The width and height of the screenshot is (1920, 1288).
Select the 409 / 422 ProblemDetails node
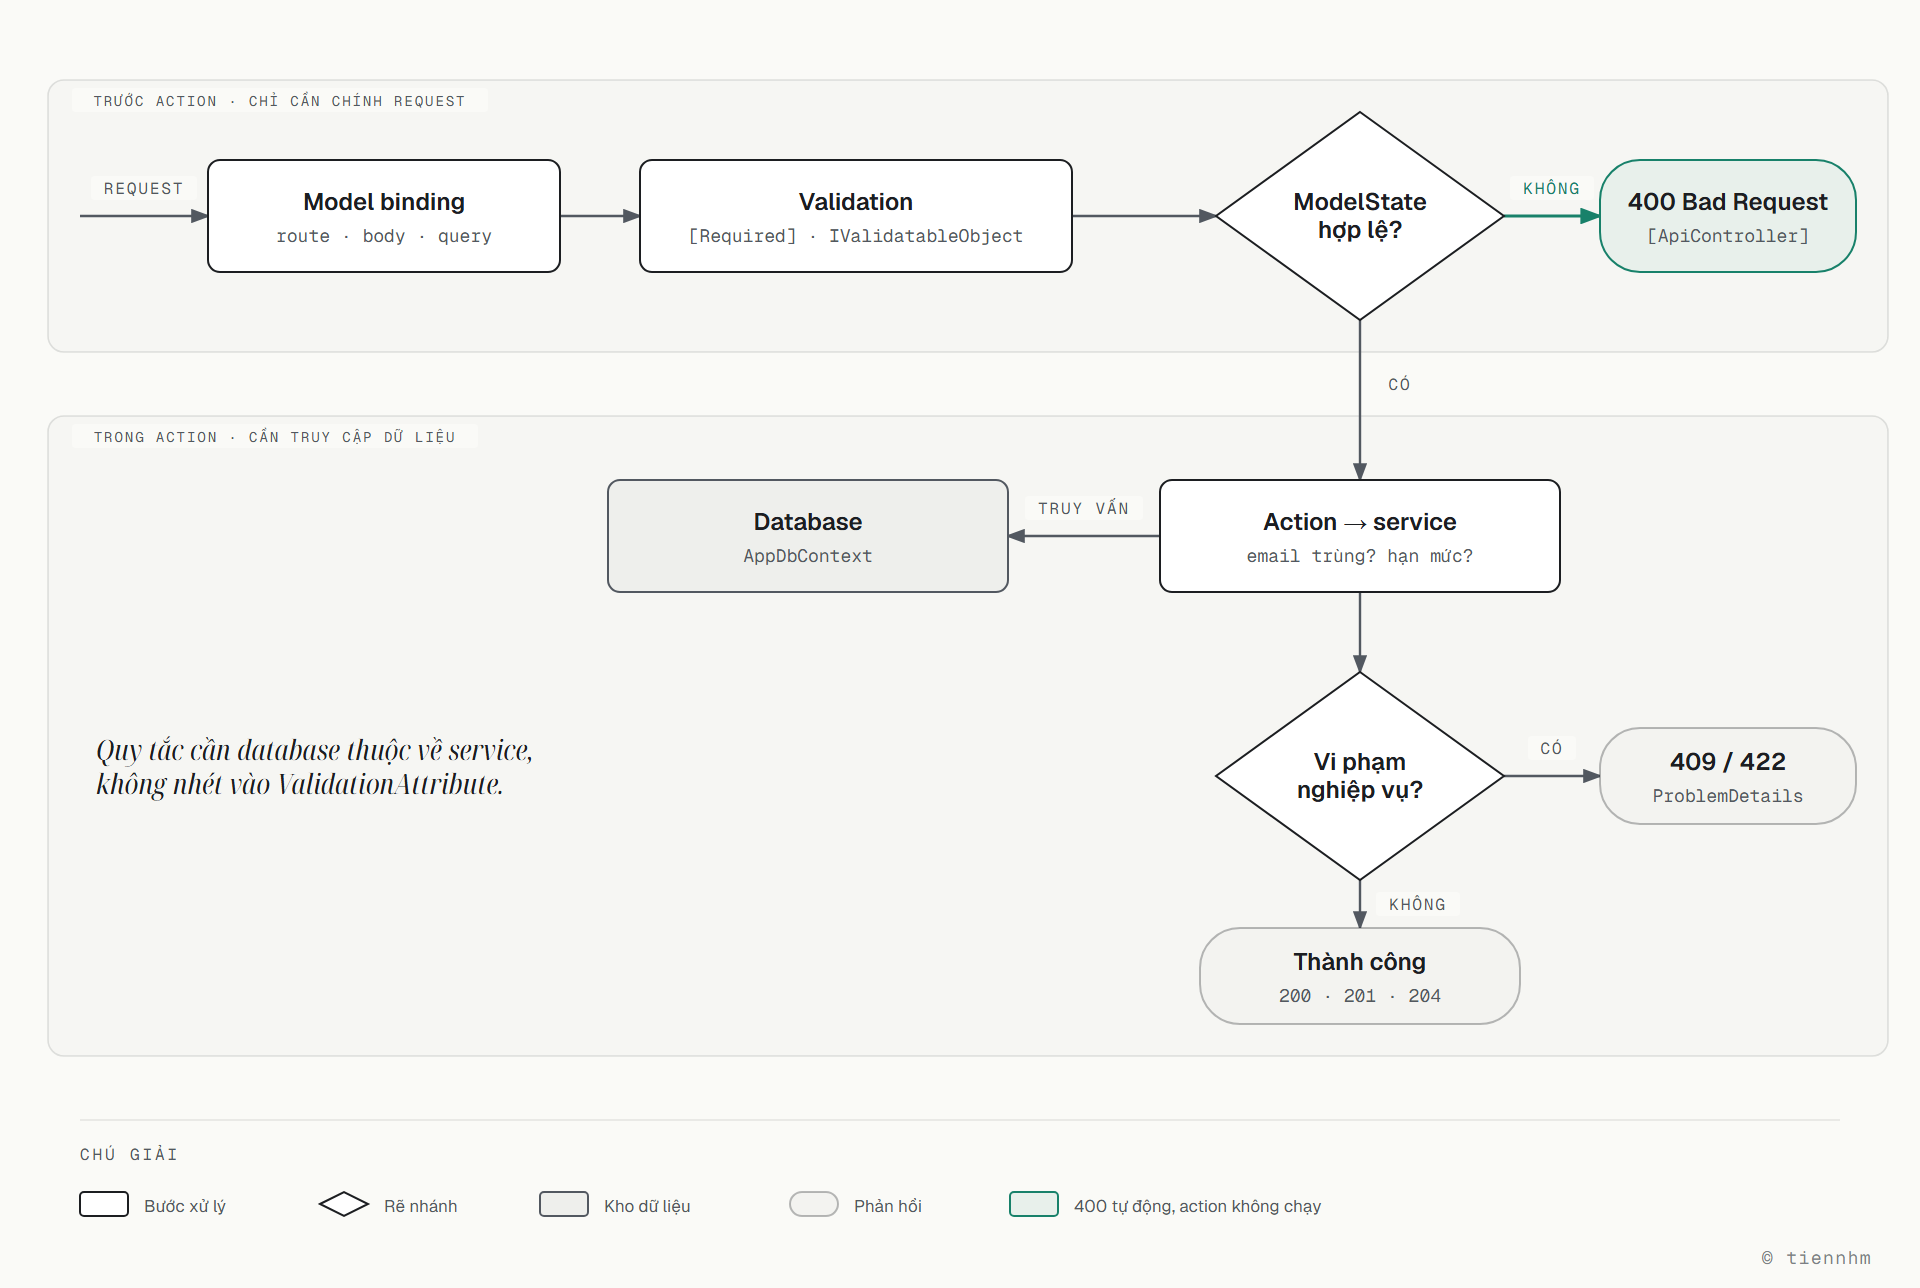[1728, 776]
